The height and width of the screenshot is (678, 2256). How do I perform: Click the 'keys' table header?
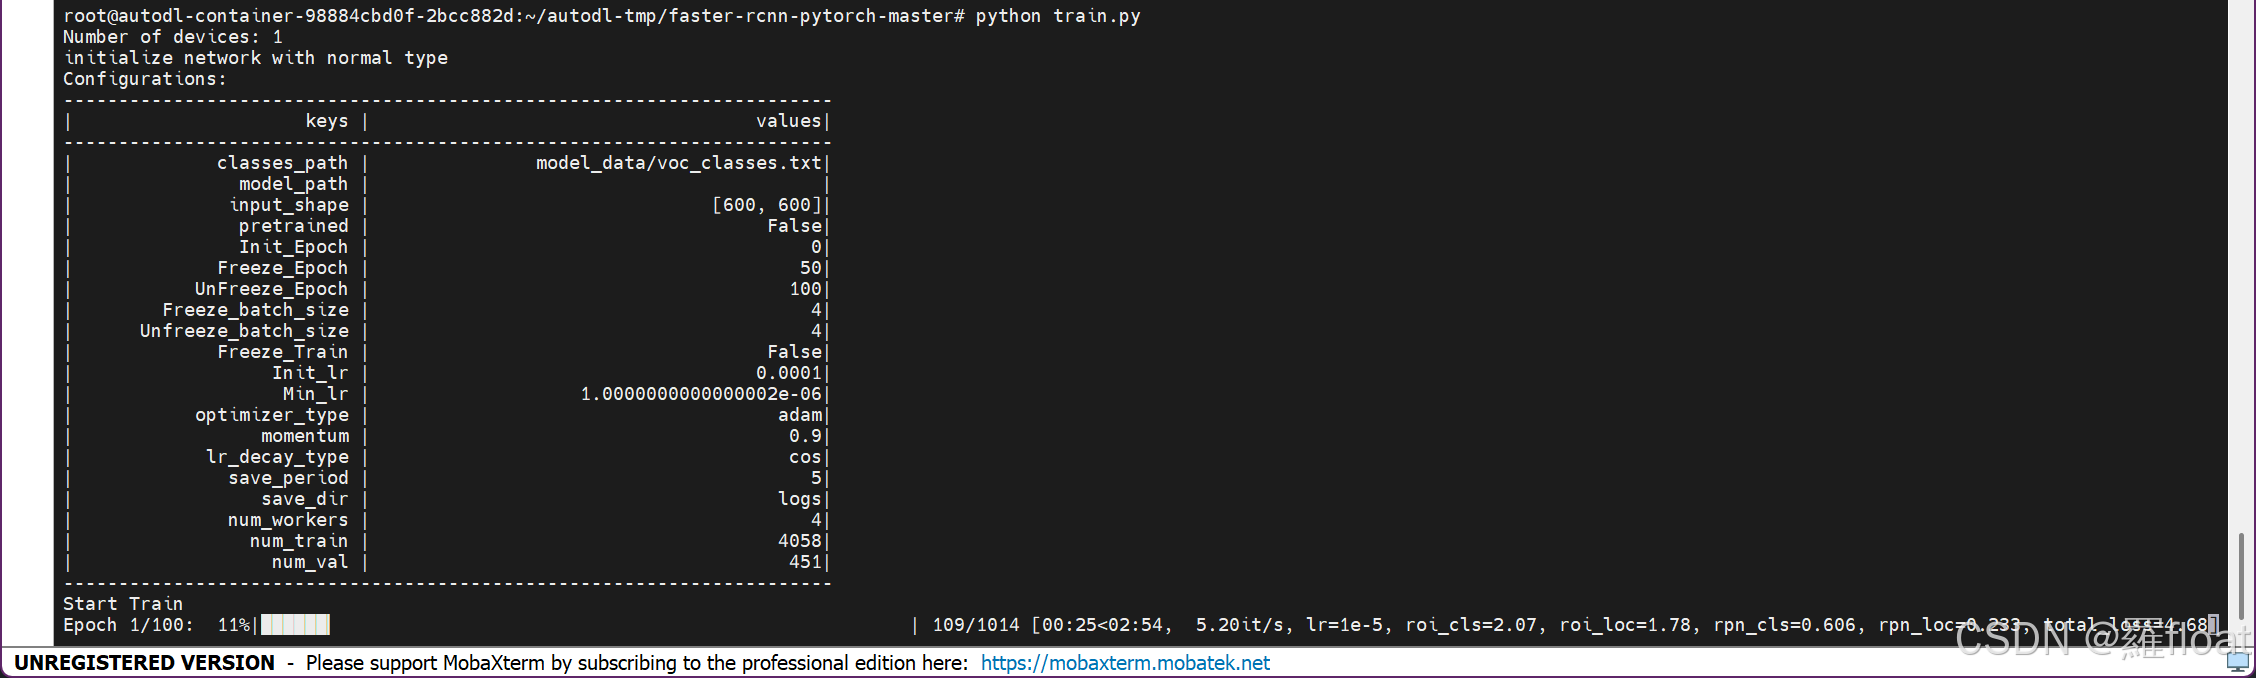pos(327,121)
